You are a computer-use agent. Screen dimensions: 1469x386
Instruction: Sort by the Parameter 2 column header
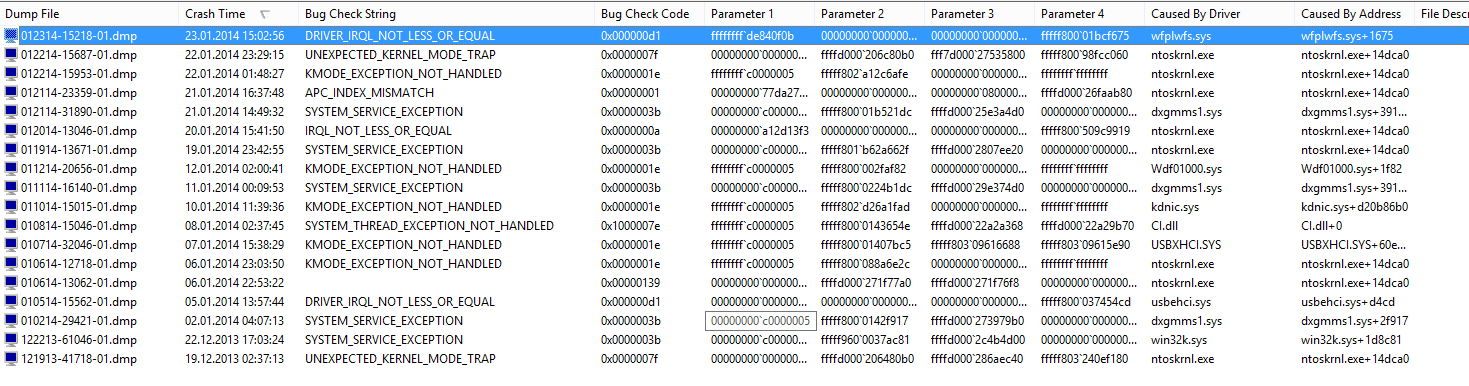coord(870,14)
